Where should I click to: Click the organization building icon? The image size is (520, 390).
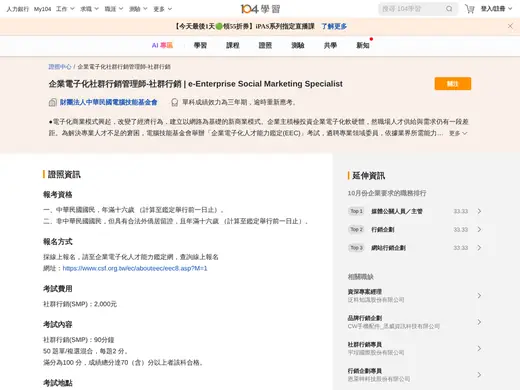coord(53,102)
